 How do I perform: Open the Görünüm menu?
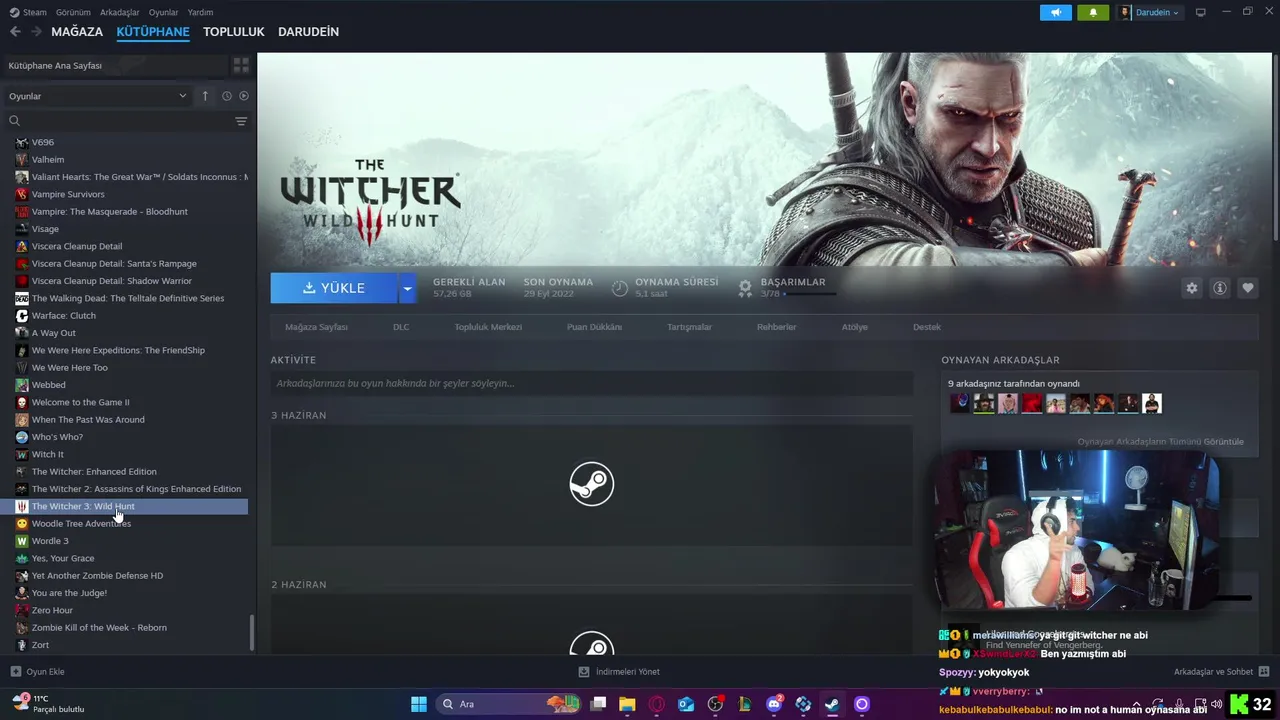point(73,12)
